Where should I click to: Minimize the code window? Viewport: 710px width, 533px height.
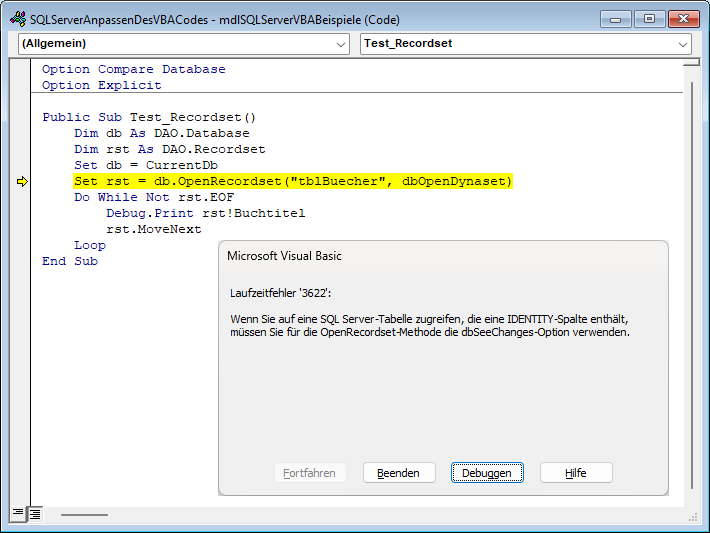coord(619,18)
